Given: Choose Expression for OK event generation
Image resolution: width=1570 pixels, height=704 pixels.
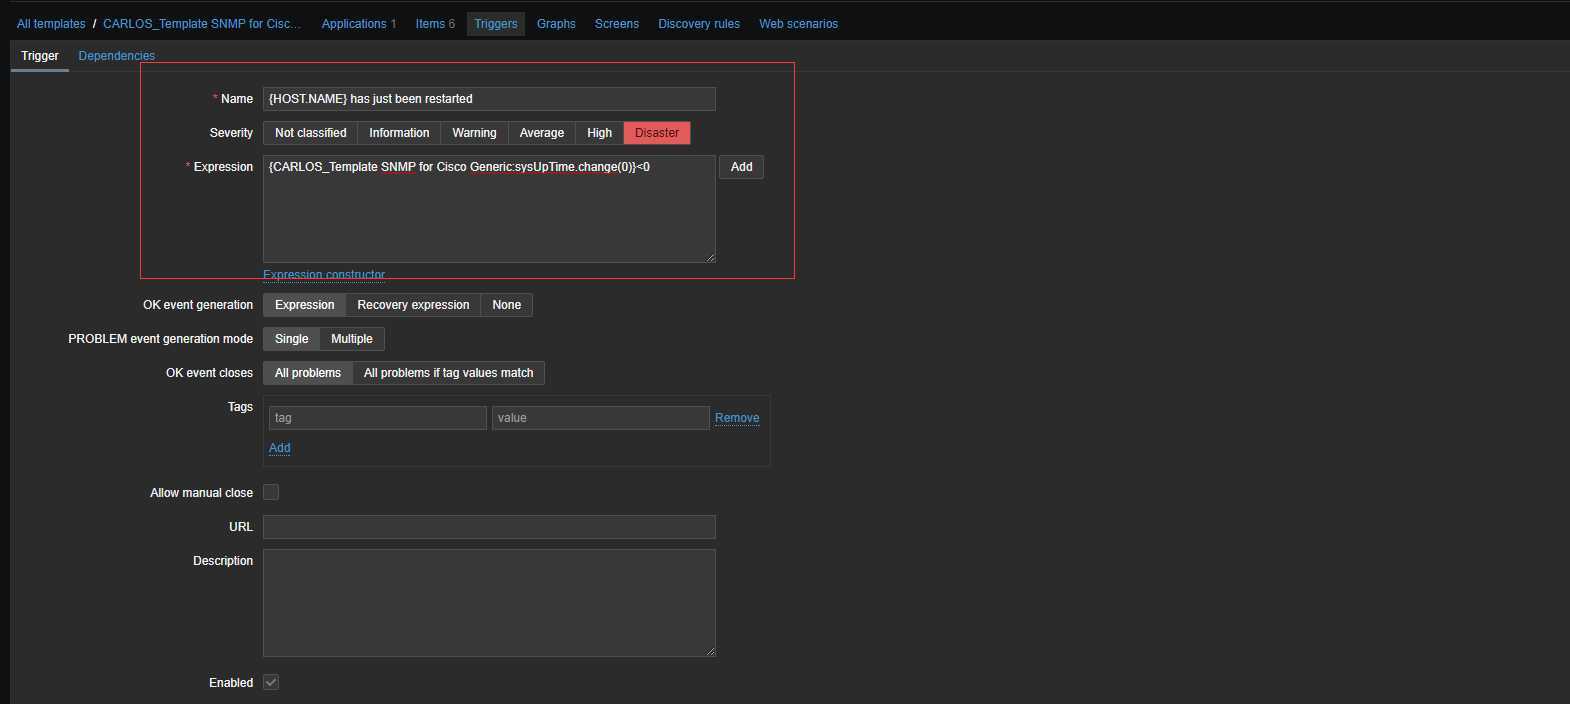Looking at the screenshot, I should point(304,305).
